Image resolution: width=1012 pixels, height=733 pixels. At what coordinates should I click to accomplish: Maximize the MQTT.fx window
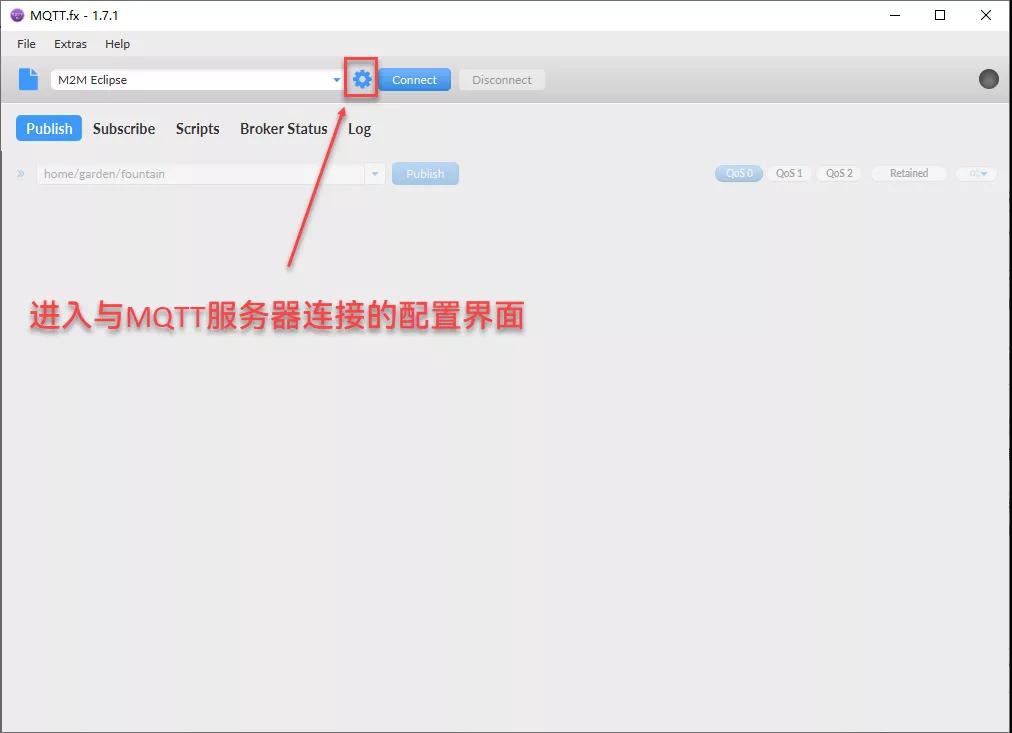coord(940,15)
